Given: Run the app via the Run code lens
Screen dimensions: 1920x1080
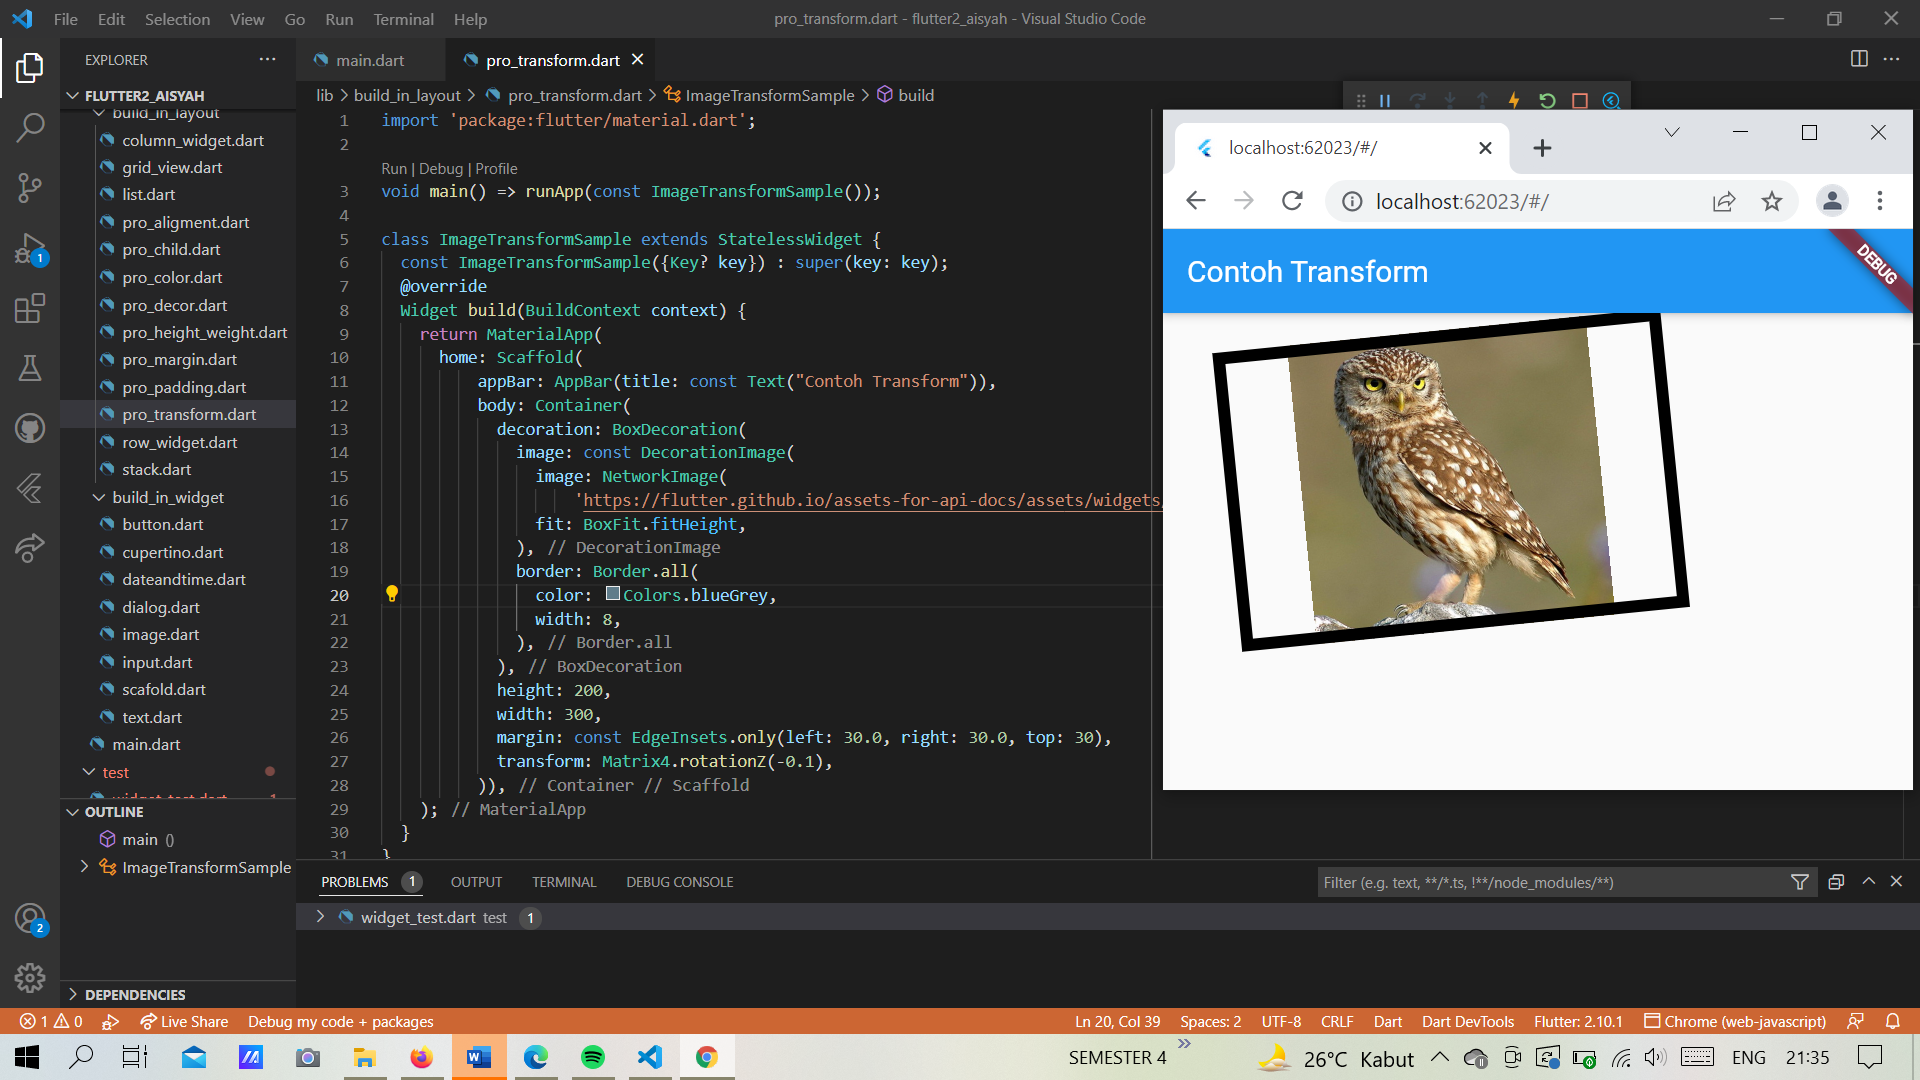Looking at the screenshot, I should click(394, 168).
